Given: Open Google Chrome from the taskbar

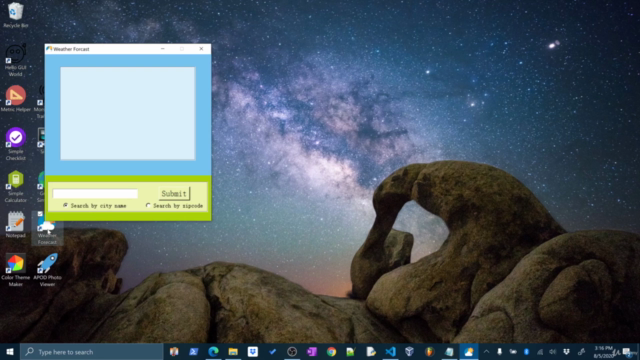Looking at the screenshot, I should coord(331,351).
